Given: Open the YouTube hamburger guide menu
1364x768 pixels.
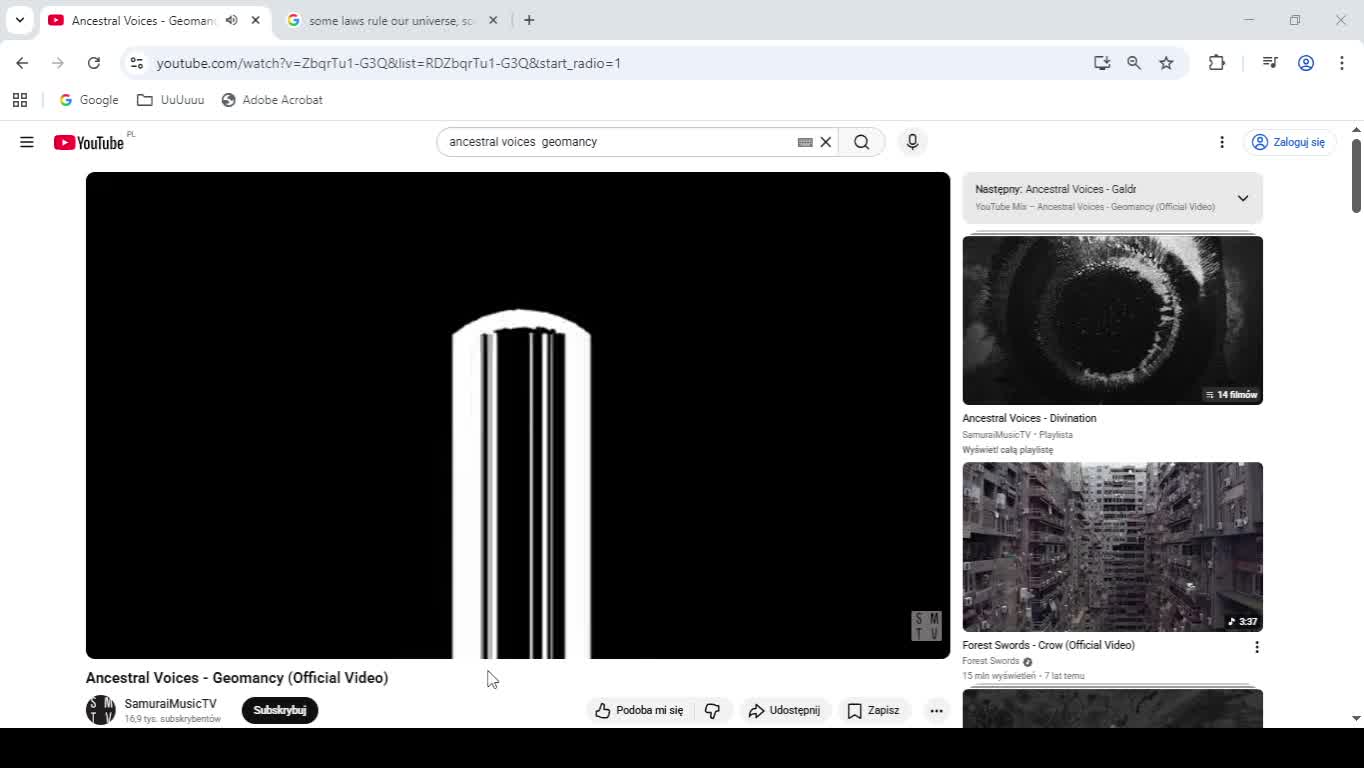Looking at the screenshot, I should click(x=27, y=142).
